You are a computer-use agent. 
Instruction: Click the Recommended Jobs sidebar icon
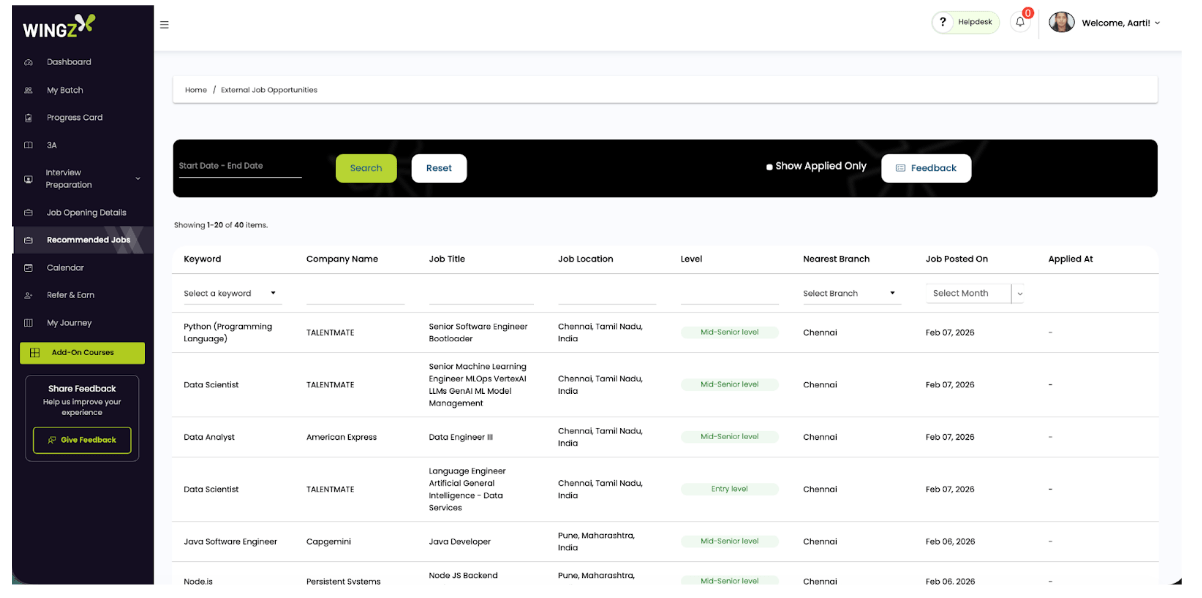click(x=28, y=240)
